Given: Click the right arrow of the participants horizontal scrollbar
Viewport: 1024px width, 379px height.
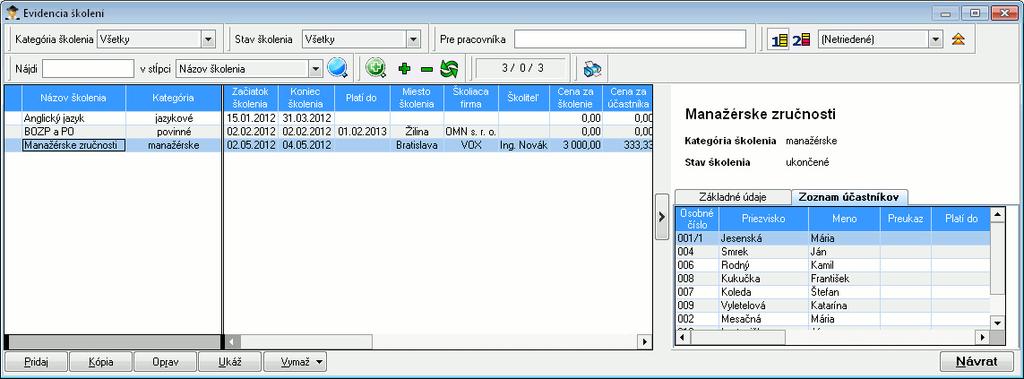Looking at the screenshot, I should (x=982, y=337).
